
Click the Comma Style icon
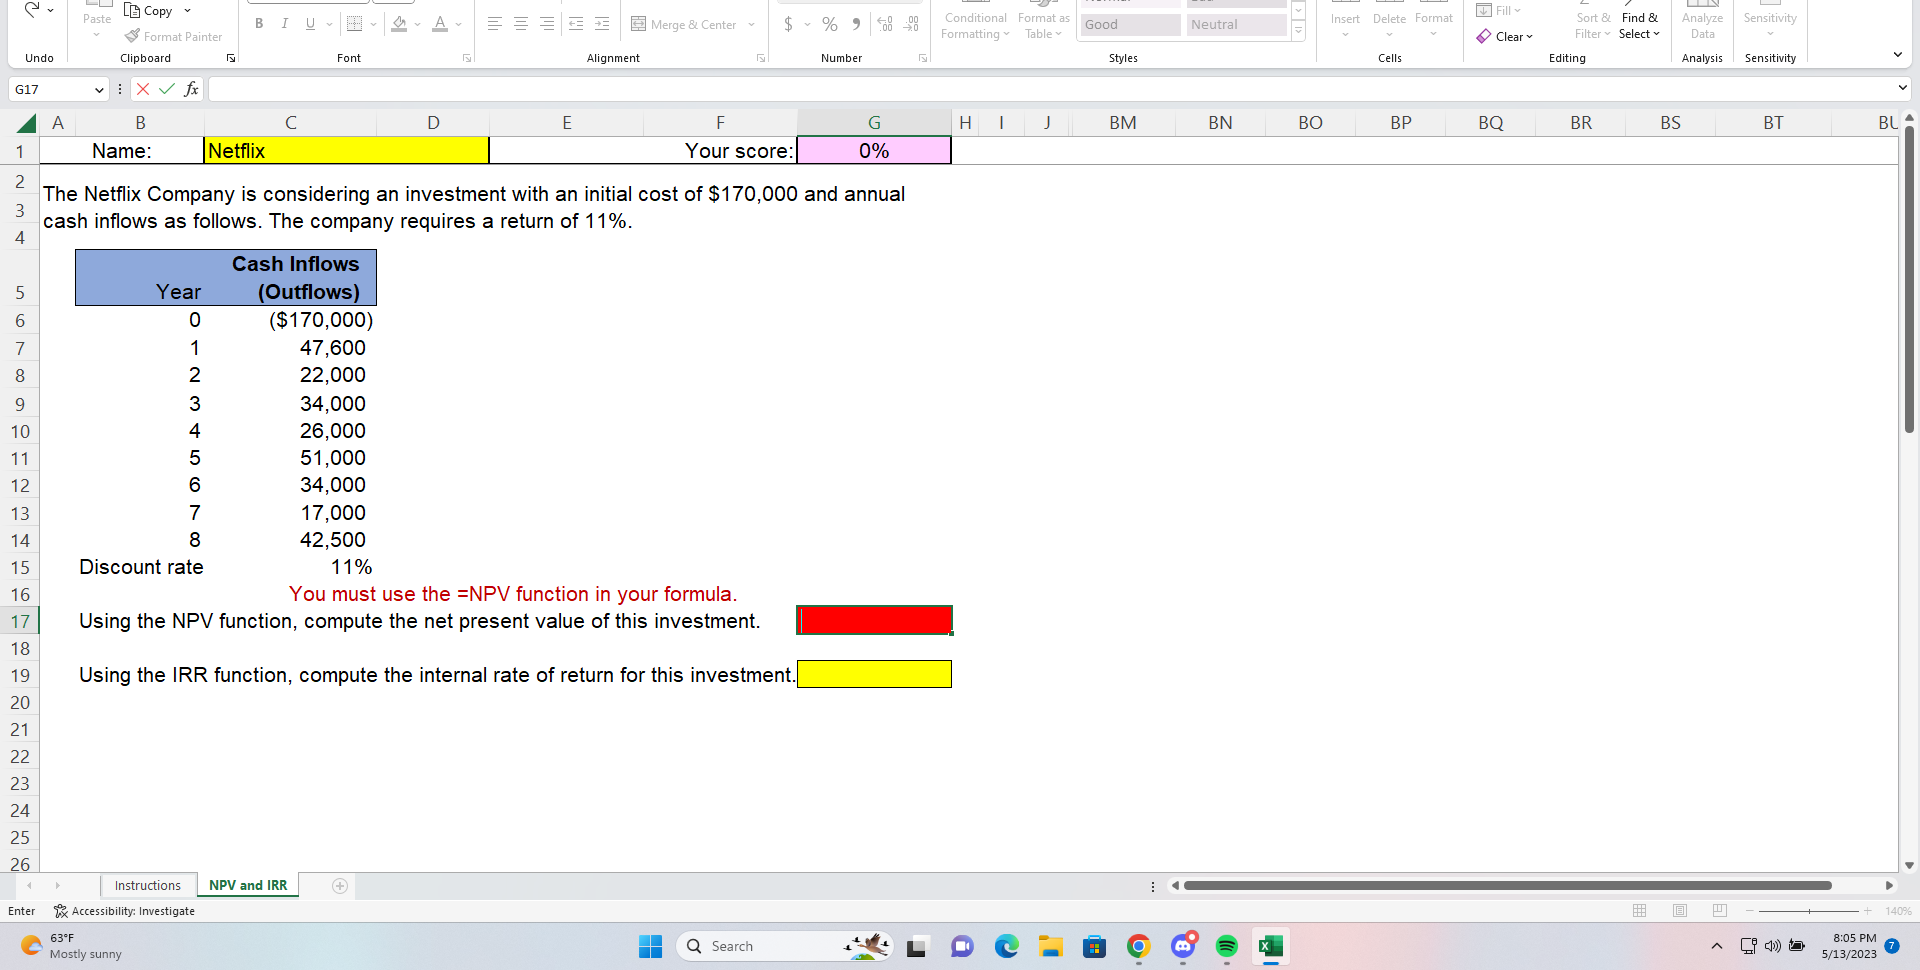[857, 23]
